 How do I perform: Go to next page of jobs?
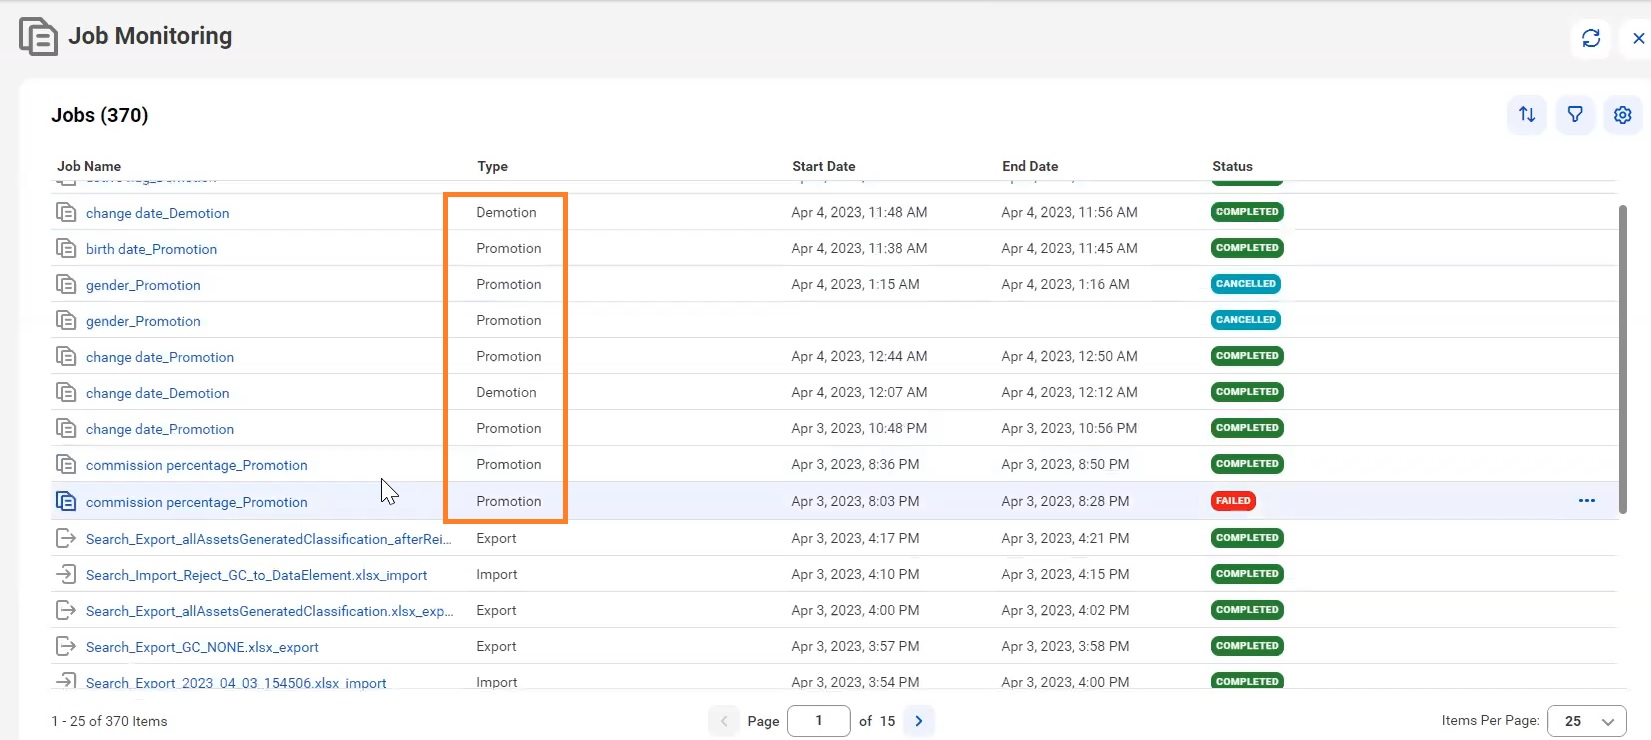pos(918,721)
